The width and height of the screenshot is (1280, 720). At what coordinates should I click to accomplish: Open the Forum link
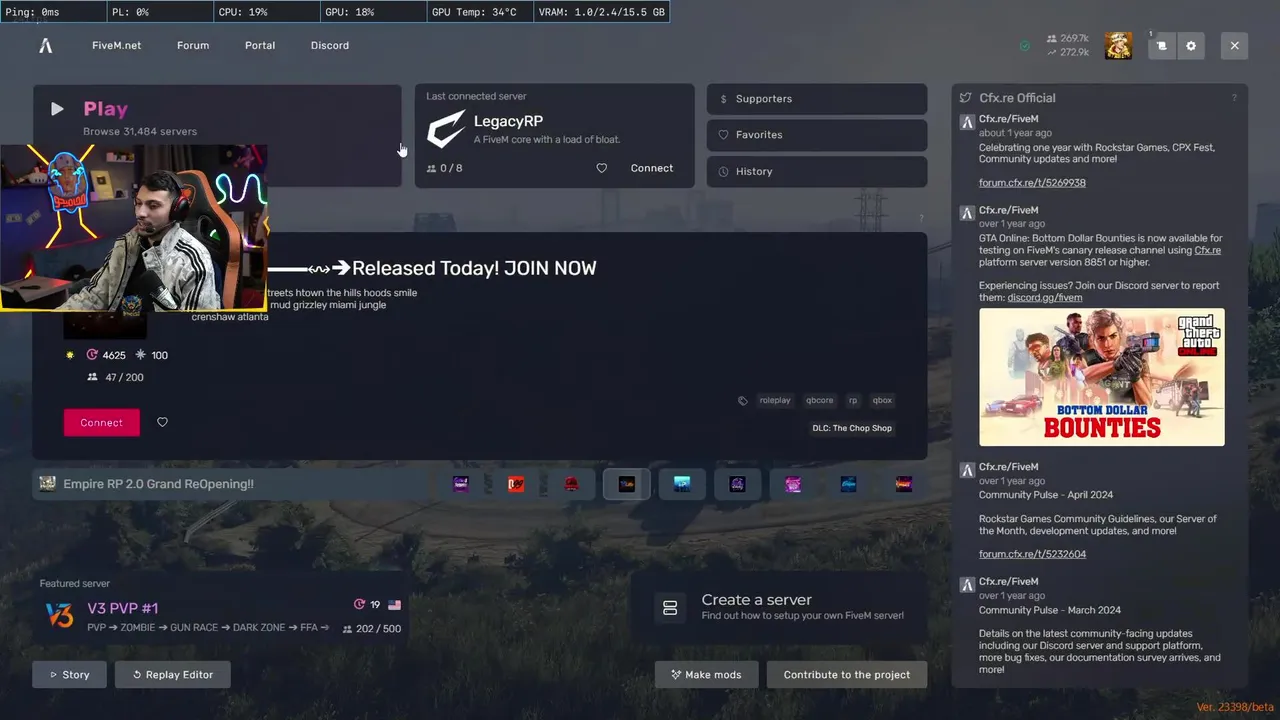coord(193,45)
